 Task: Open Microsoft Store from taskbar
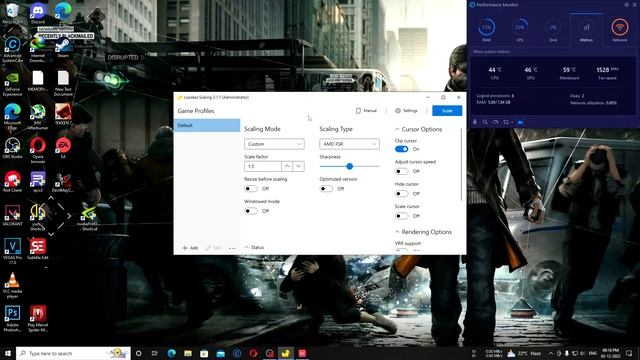pyautogui.click(x=204, y=353)
